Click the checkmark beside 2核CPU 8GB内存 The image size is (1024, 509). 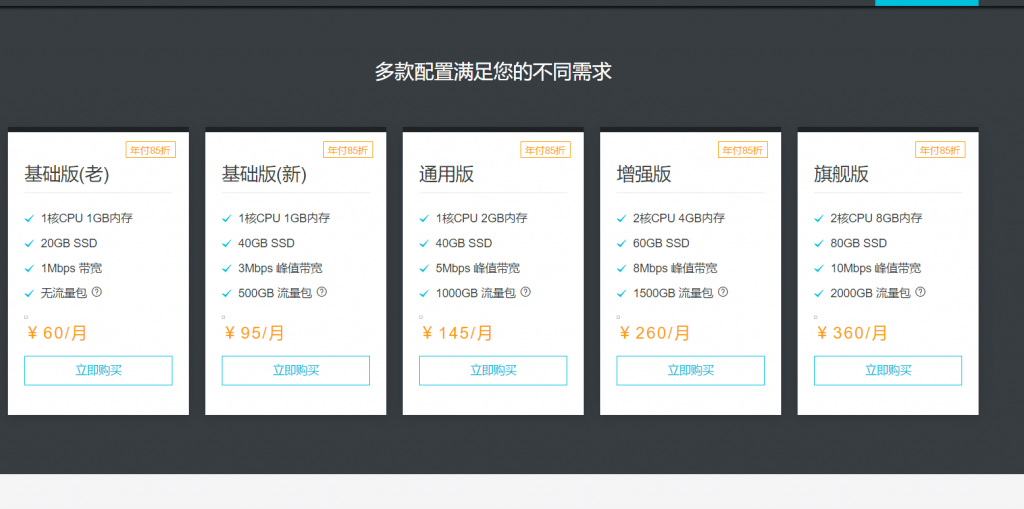click(x=819, y=218)
